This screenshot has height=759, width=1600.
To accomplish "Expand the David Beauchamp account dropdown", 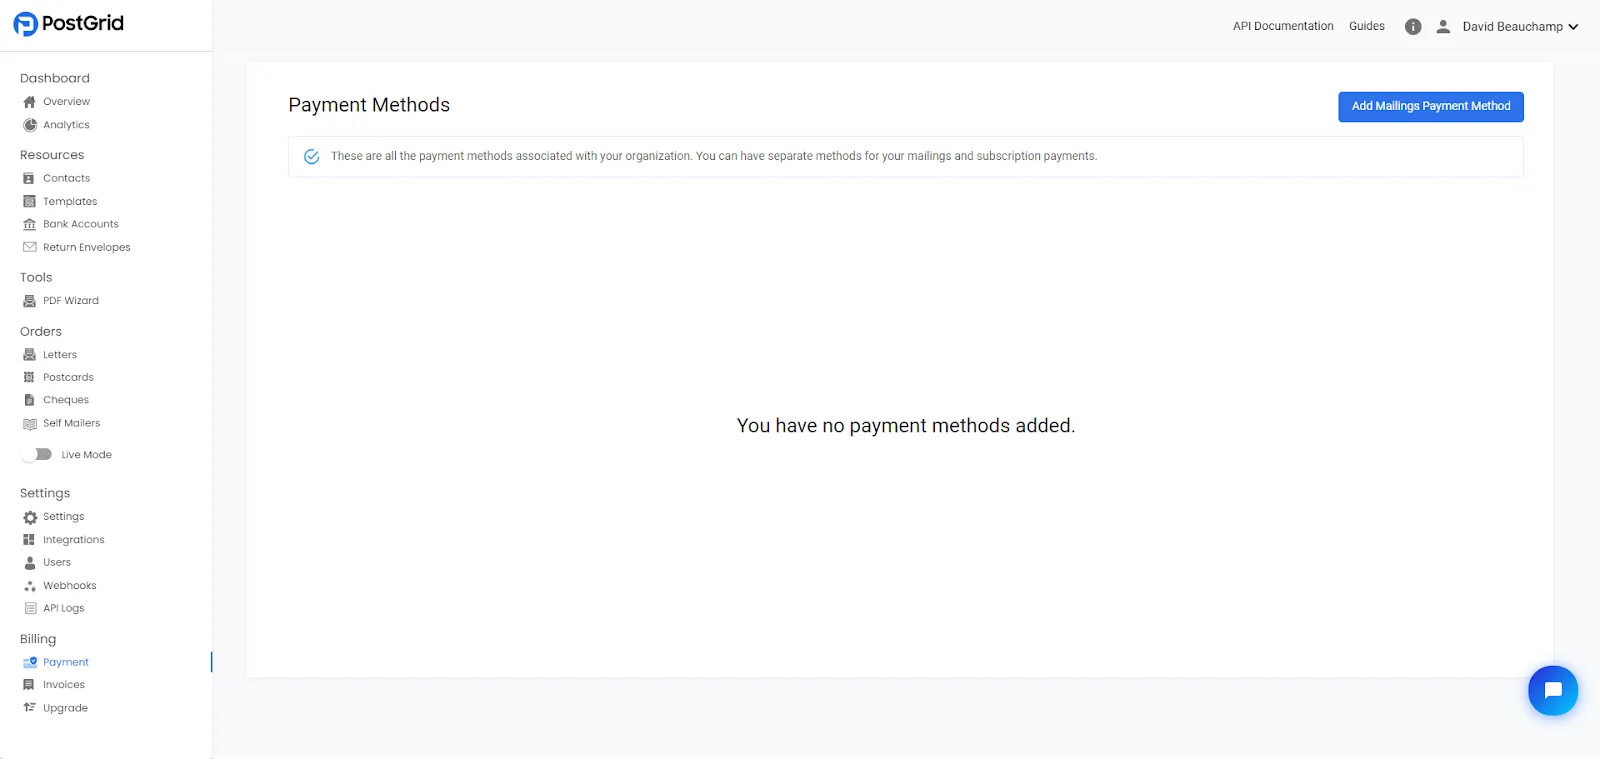I will click(x=1520, y=27).
